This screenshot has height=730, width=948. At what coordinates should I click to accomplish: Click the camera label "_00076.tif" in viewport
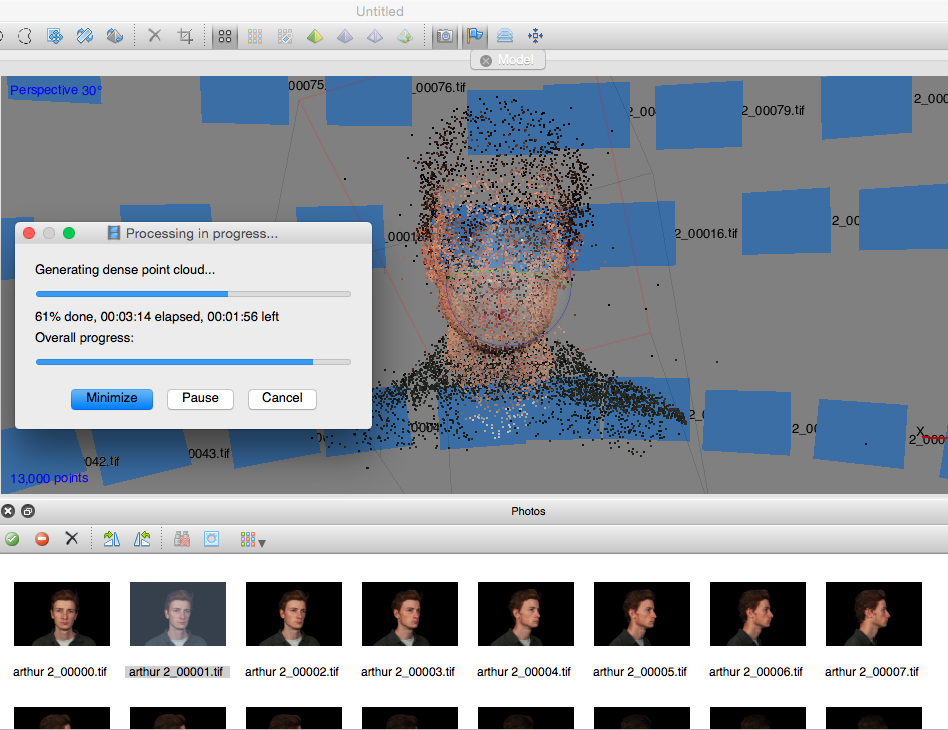[x=440, y=88]
